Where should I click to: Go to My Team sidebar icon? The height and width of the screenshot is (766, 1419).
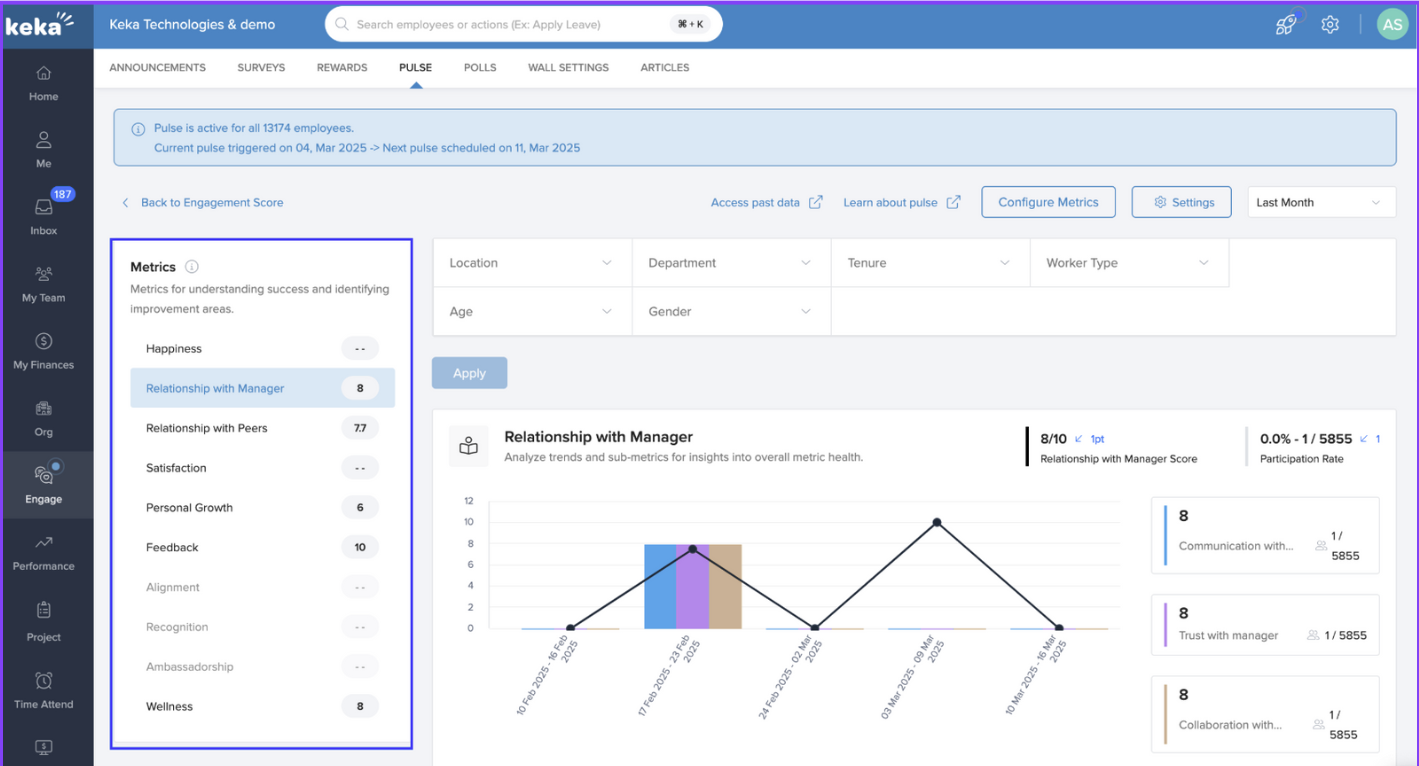(43, 275)
